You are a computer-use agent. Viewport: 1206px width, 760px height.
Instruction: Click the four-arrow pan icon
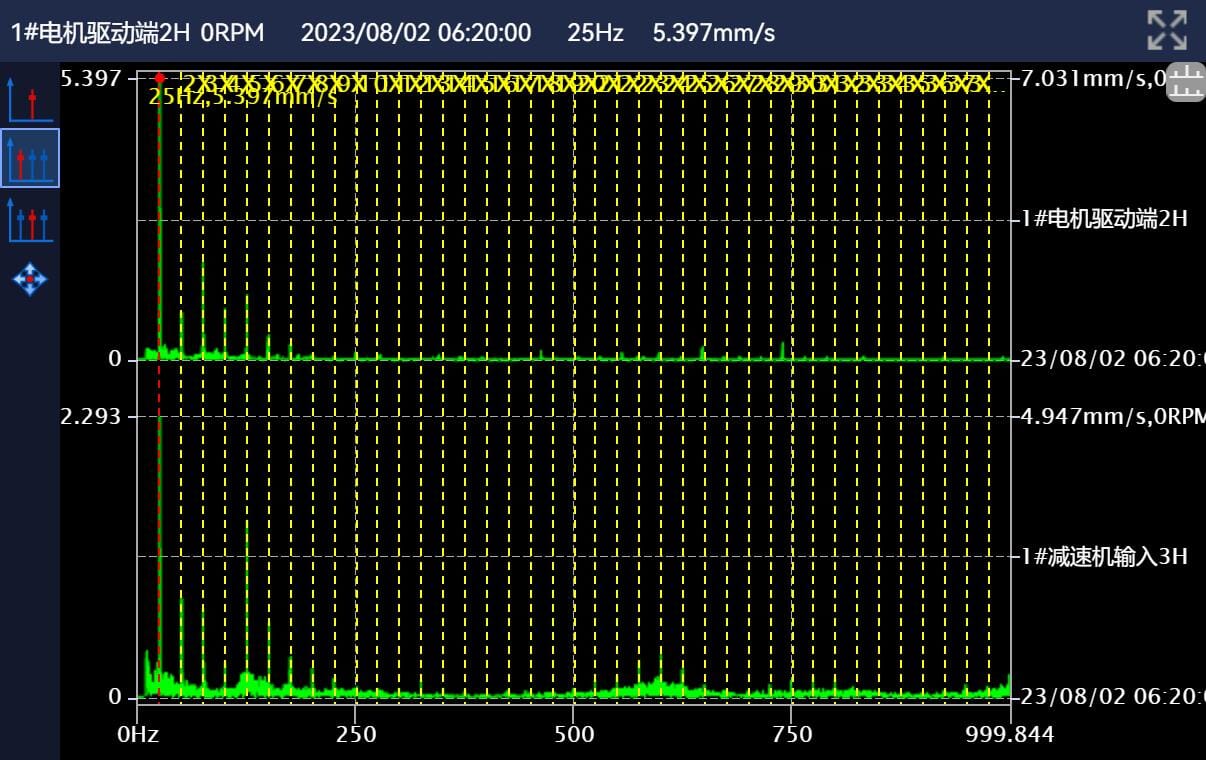pyautogui.click(x=29, y=278)
